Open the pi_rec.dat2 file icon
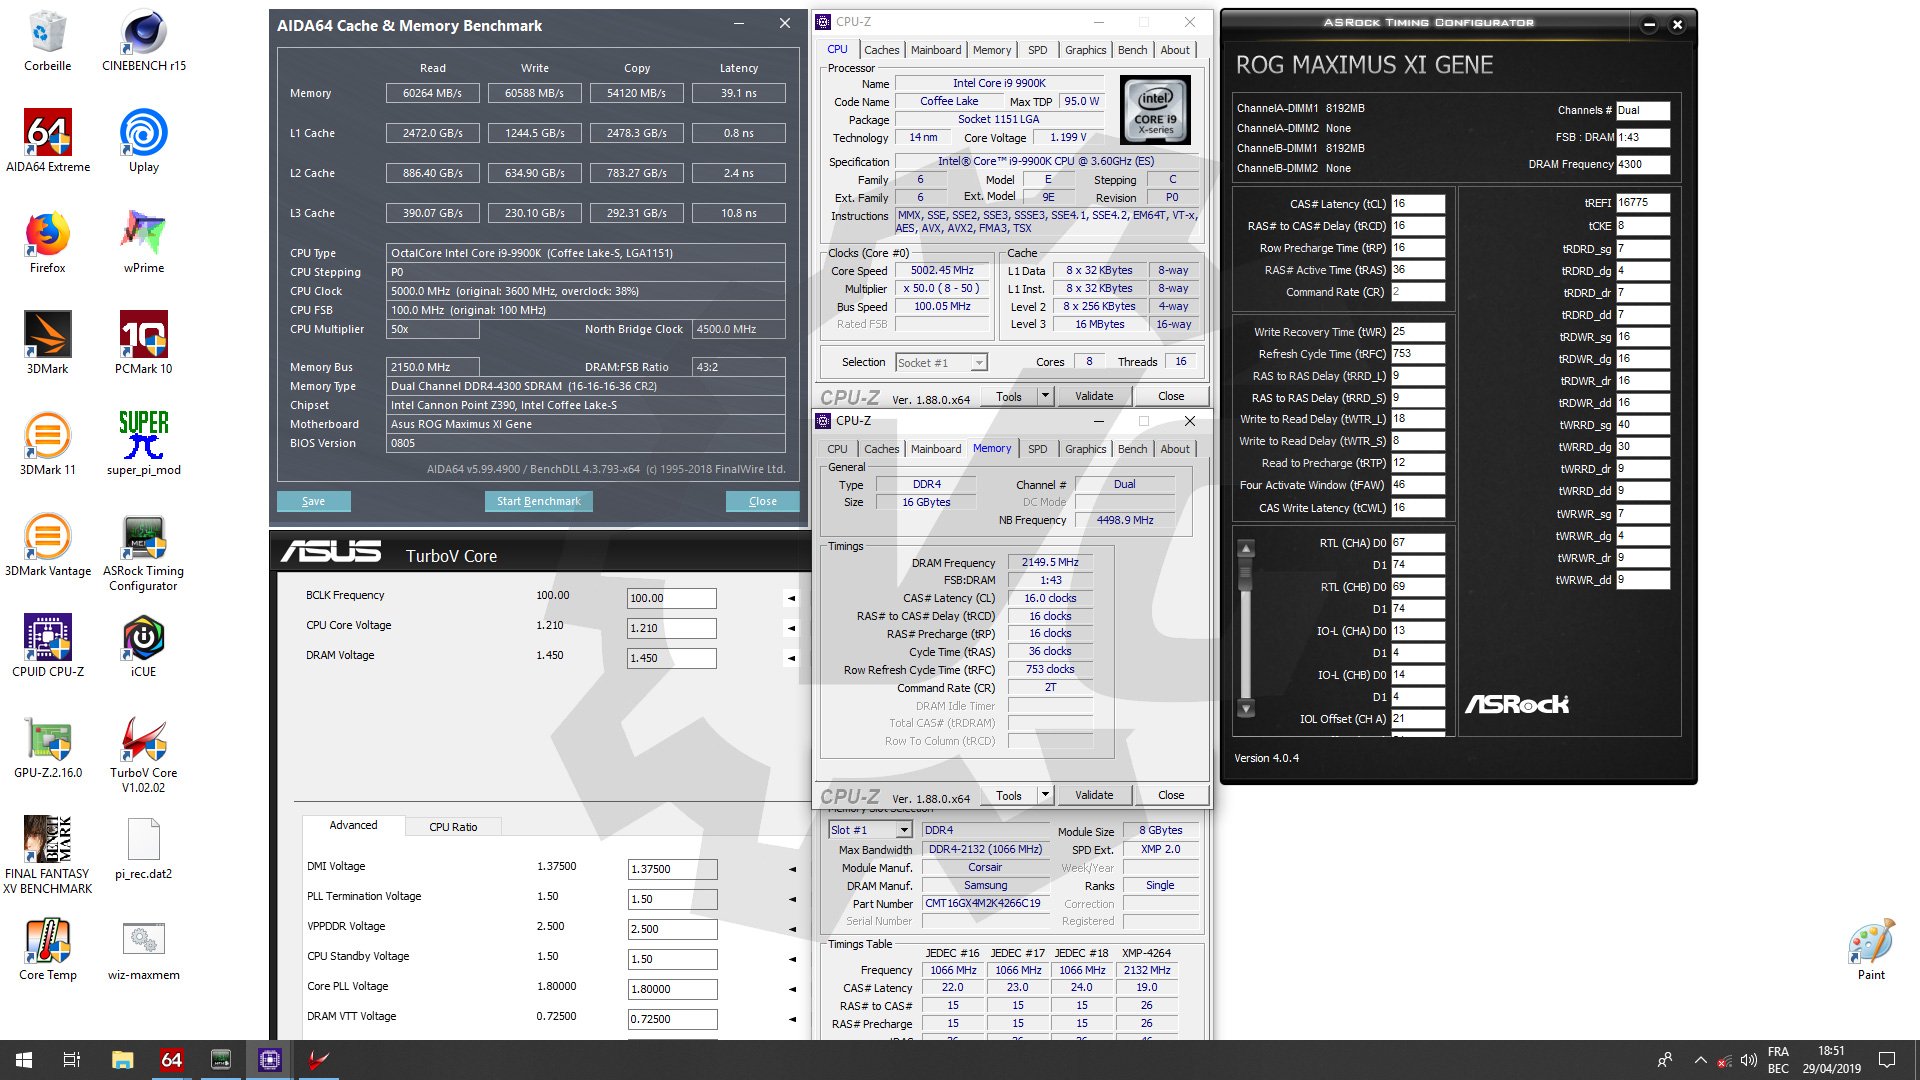The height and width of the screenshot is (1080, 1920). [x=144, y=848]
